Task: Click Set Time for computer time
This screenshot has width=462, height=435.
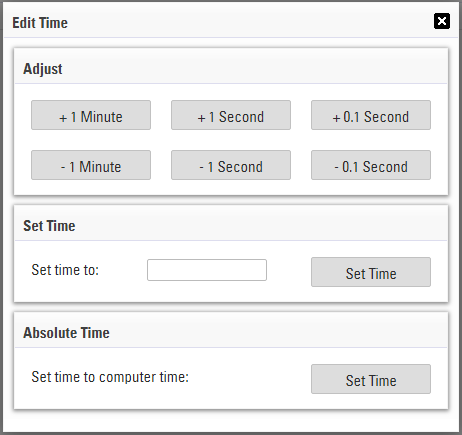Action: (371, 379)
